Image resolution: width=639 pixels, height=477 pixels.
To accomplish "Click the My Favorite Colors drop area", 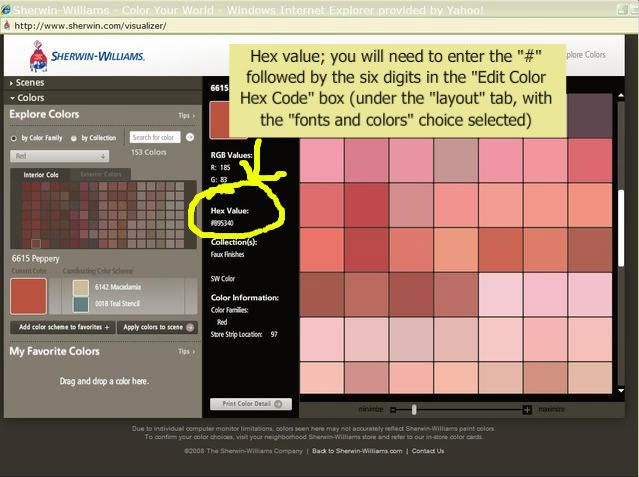I will coord(104,381).
